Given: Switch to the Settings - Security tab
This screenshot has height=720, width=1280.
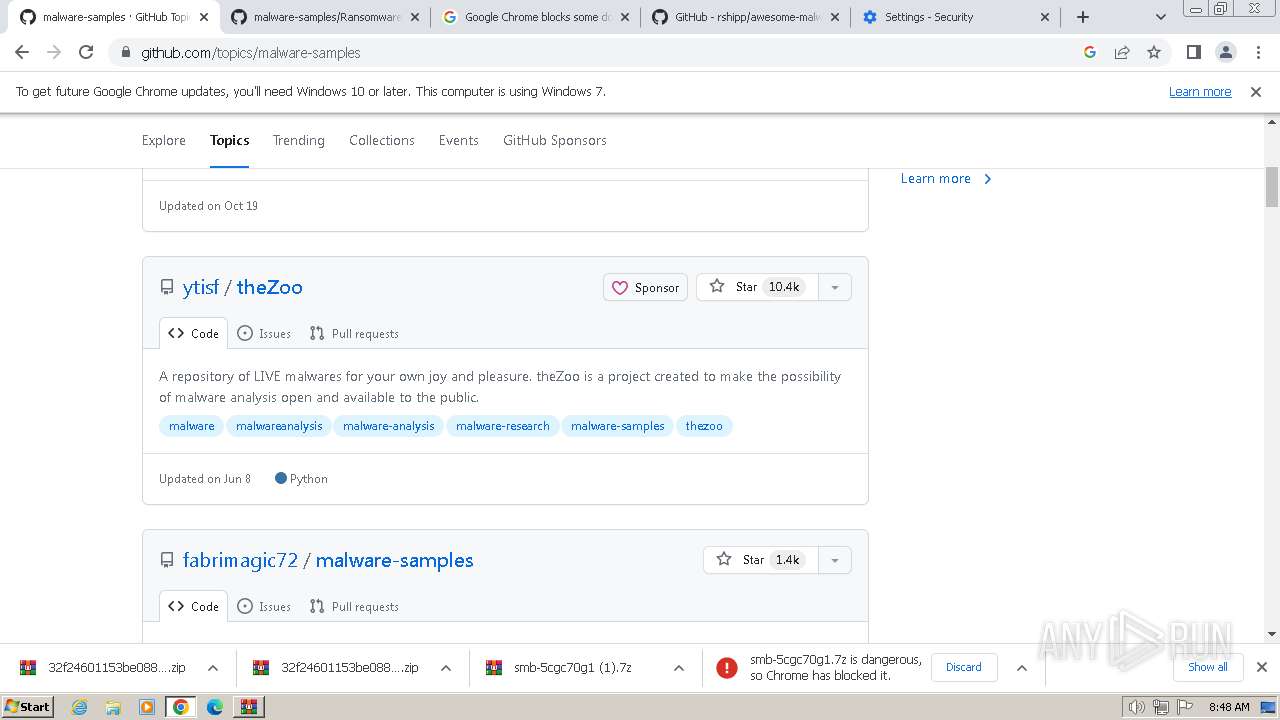Looking at the screenshot, I should pyautogui.click(x=956, y=17).
